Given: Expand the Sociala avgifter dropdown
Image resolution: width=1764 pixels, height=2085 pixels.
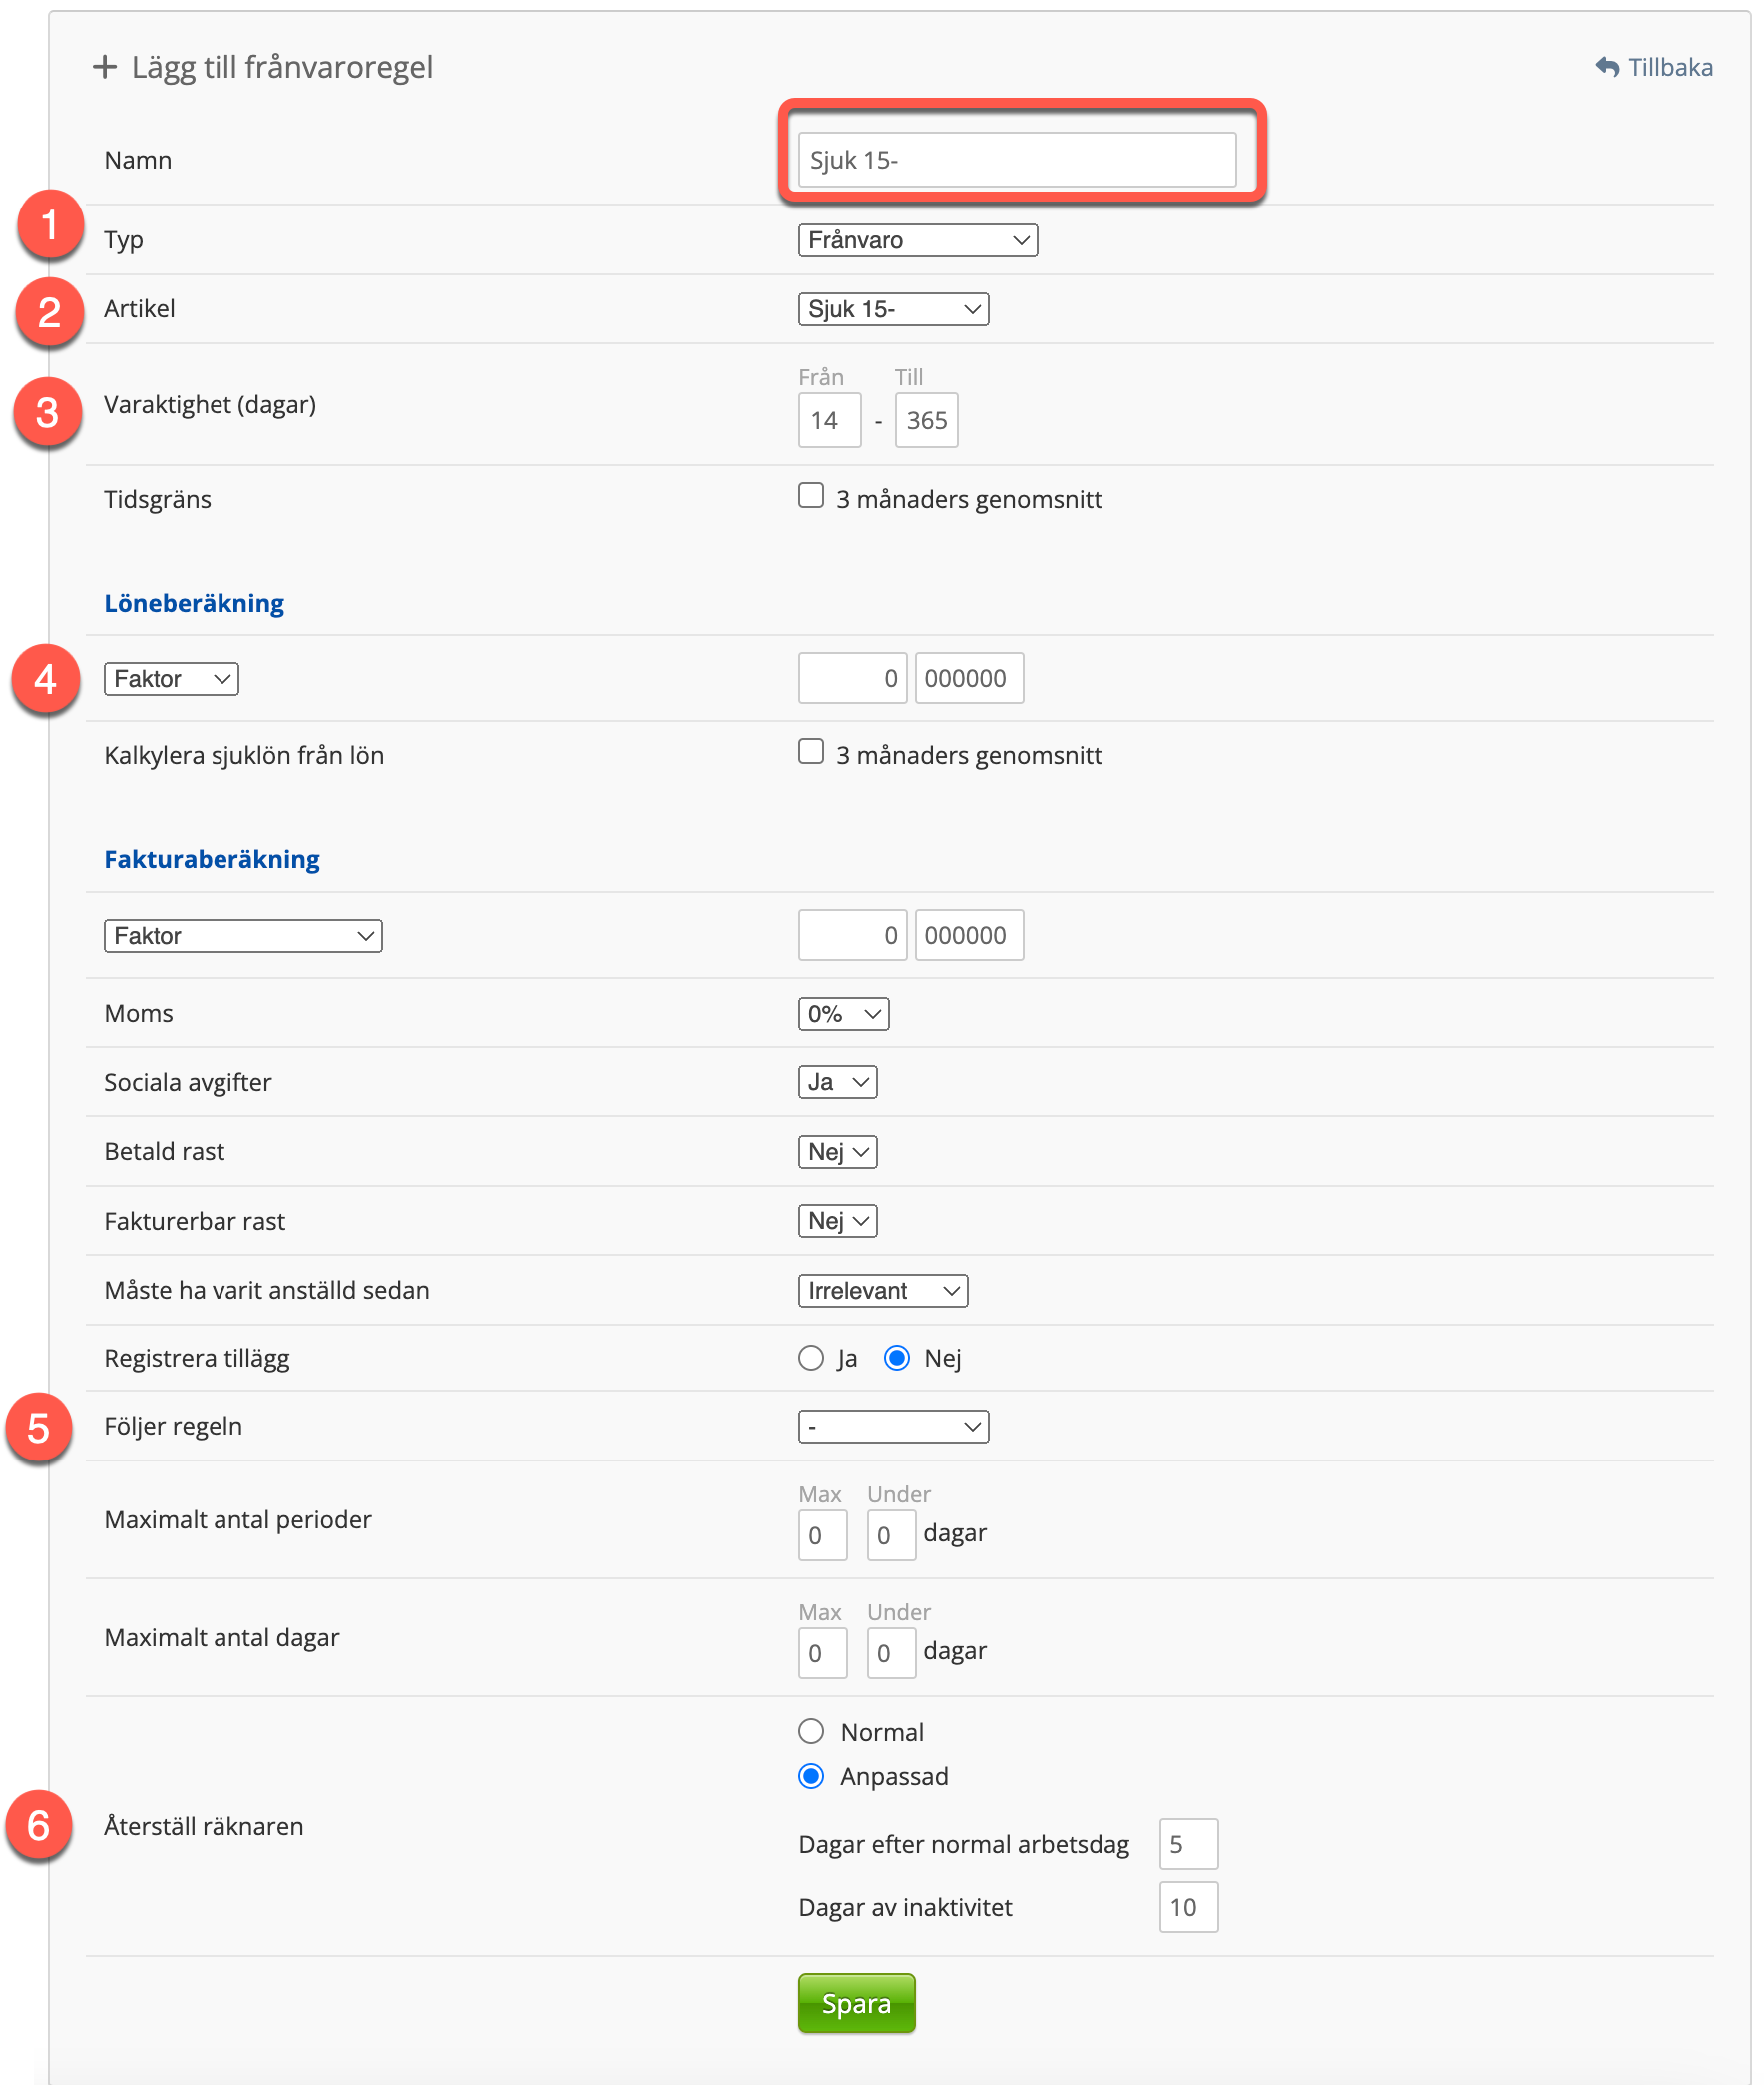Looking at the screenshot, I should click(x=837, y=1082).
